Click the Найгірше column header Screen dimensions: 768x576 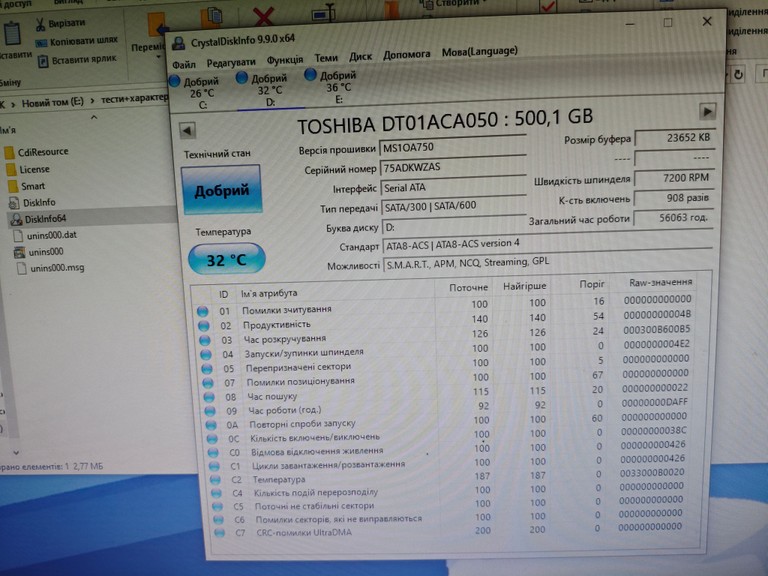tap(524, 286)
